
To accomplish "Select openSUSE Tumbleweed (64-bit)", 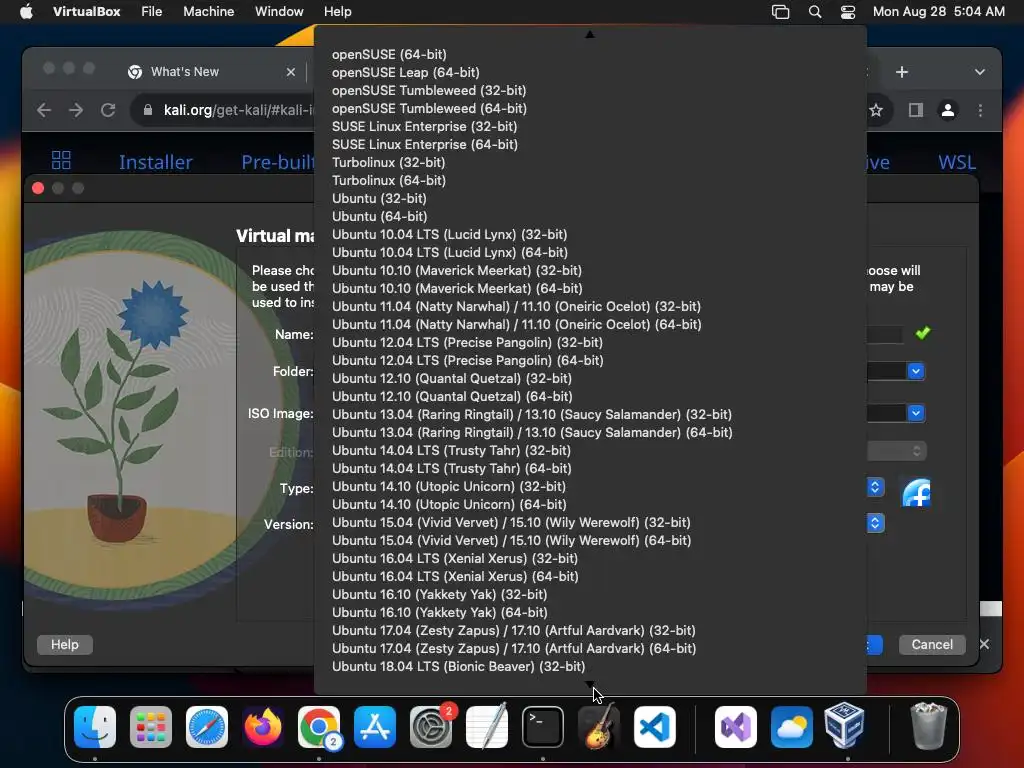I will click(429, 108).
